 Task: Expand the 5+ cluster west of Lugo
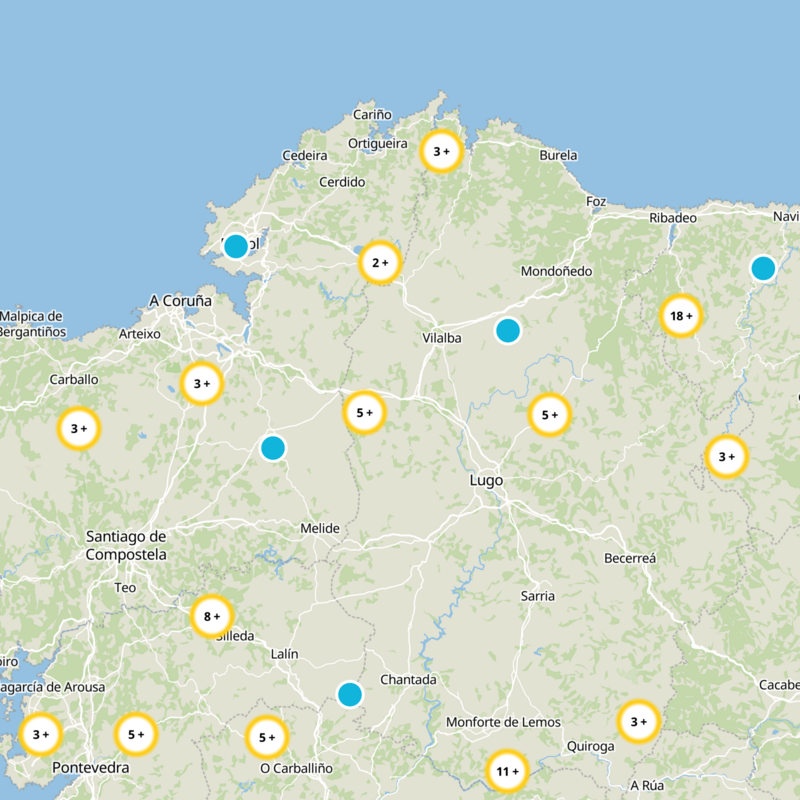point(364,412)
